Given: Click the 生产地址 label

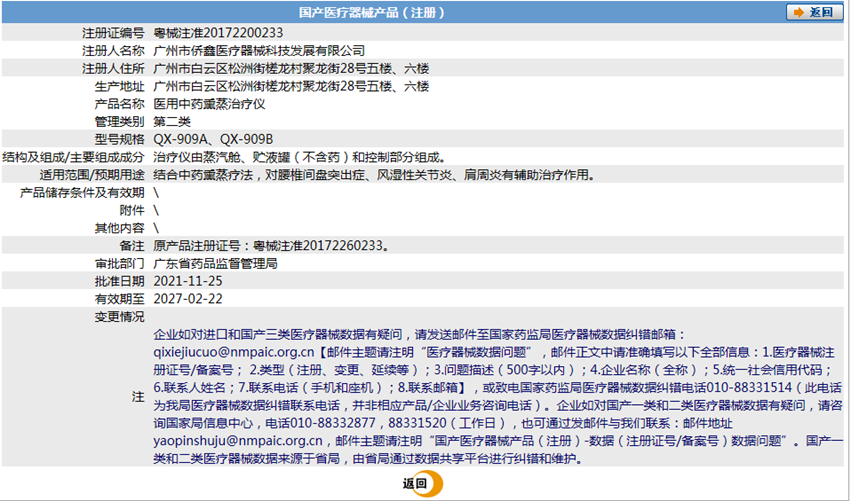Looking at the screenshot, I should pos(119,86).
